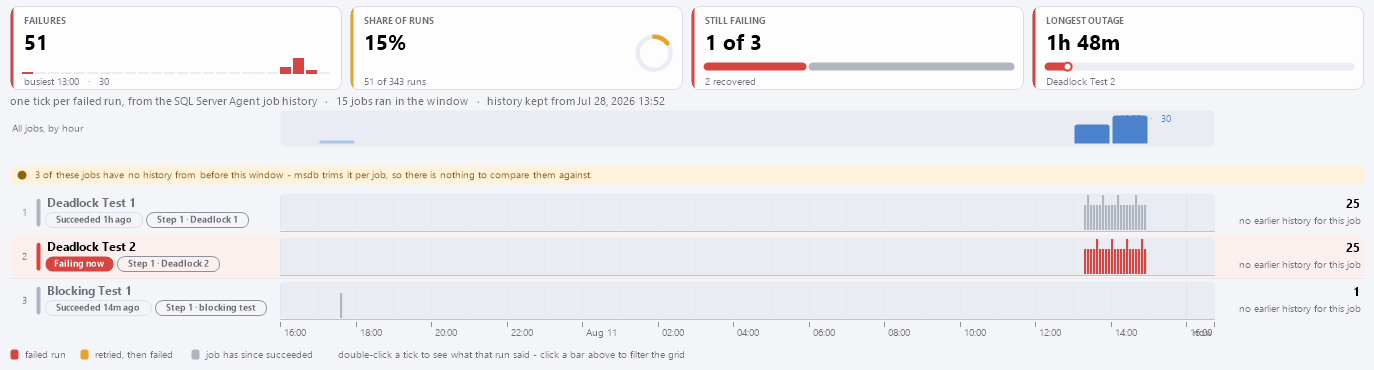Click the '15 jobs ran in the window' text
Viewport: 1374px width, 370px height.
pyautogui.click(x=401, y=101)
